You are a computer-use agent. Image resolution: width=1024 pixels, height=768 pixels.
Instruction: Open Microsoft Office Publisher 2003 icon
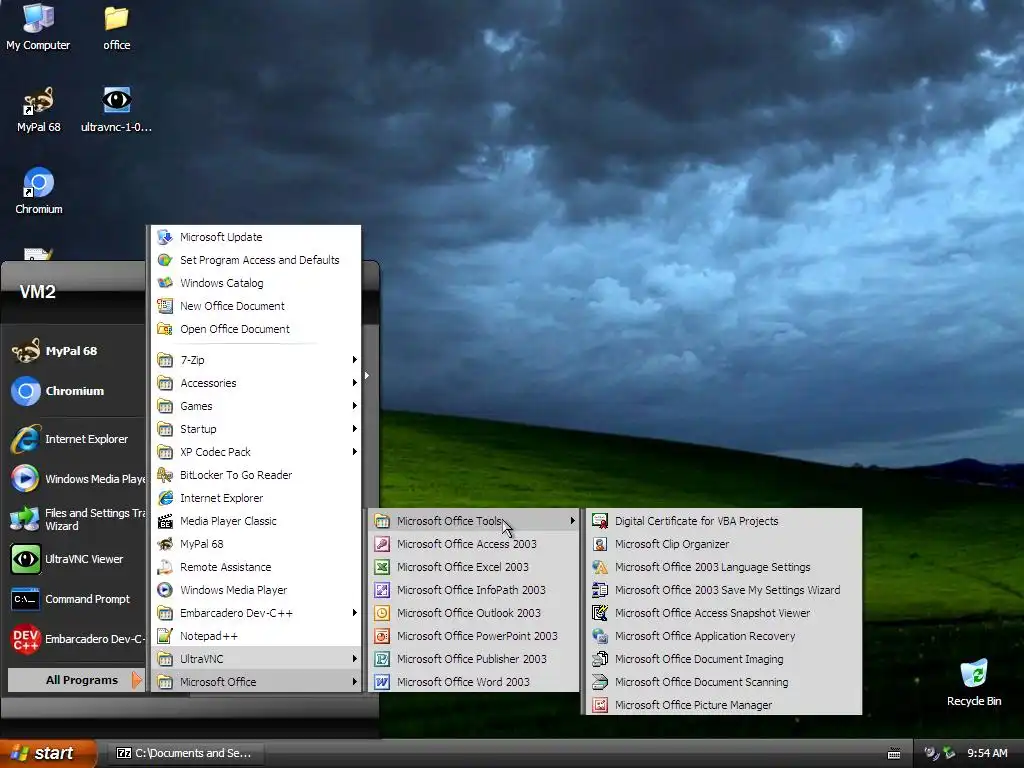point(382,659)
